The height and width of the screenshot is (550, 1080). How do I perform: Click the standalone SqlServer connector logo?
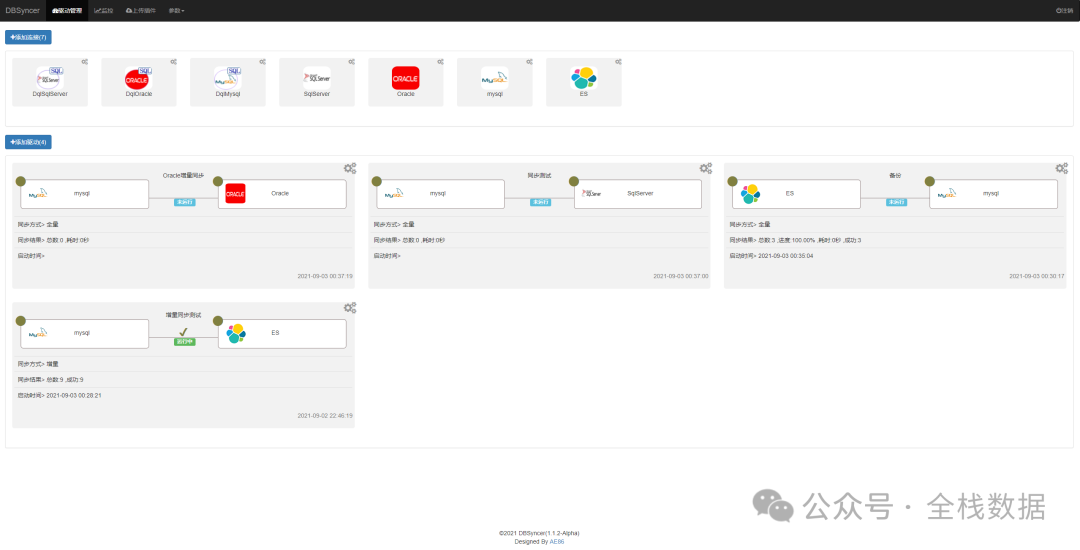click(316, 78)
